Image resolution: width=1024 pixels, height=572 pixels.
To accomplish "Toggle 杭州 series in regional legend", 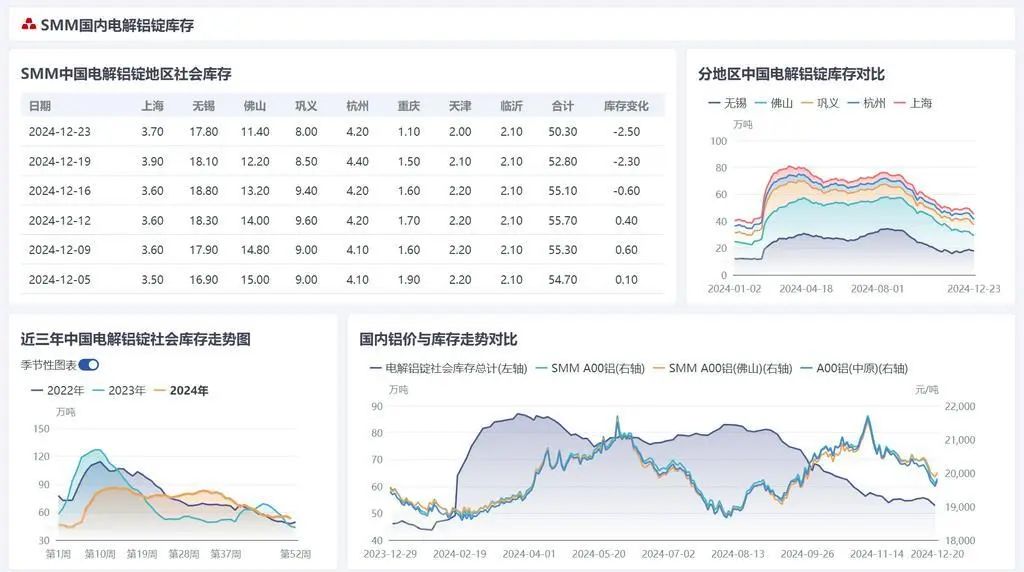I will [867, 103].
